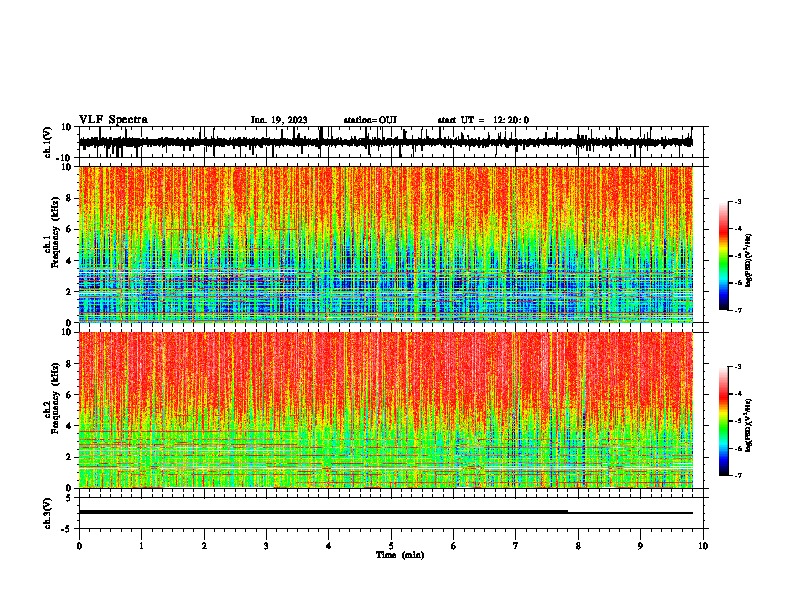Click the ch.3 voltage trace line
This screenshot has height=612, width=792.
coord(385,512)
